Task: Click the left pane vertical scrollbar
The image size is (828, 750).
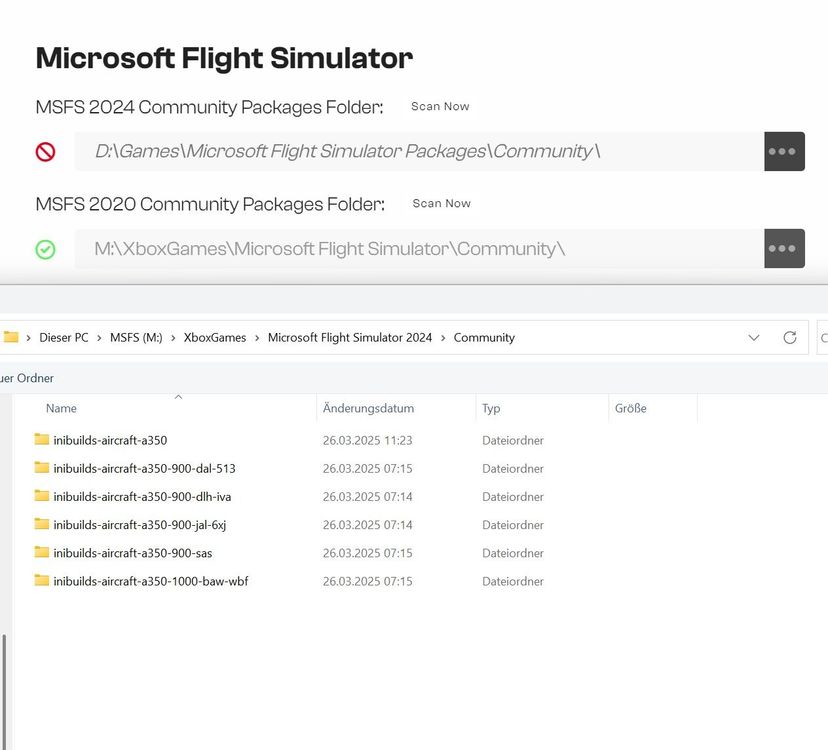Action: (x=4, y=690)
